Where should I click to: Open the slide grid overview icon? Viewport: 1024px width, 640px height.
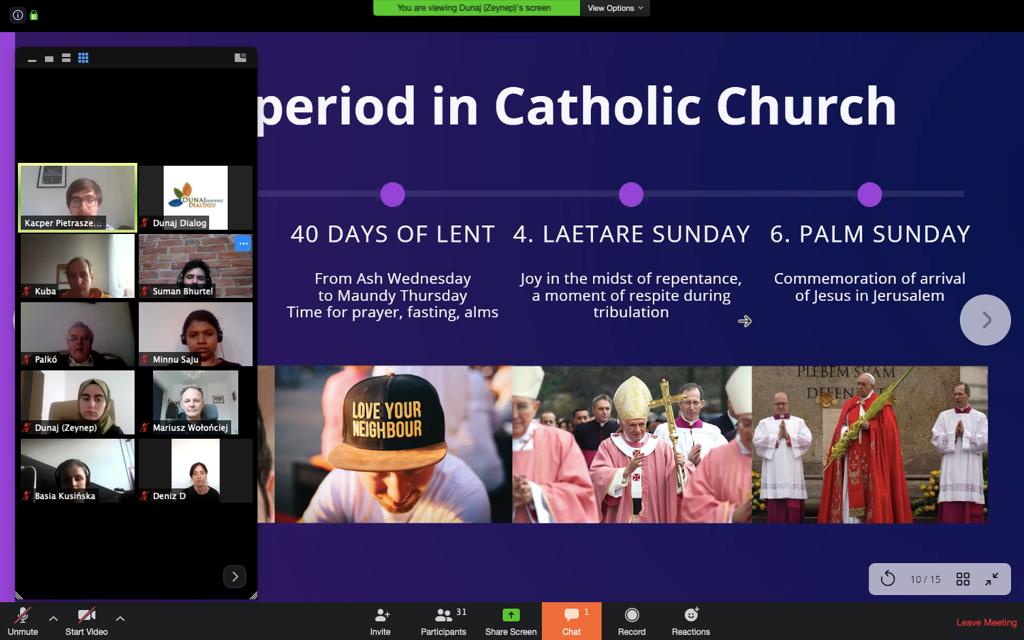pyautogui.click(x=963, y=579)
